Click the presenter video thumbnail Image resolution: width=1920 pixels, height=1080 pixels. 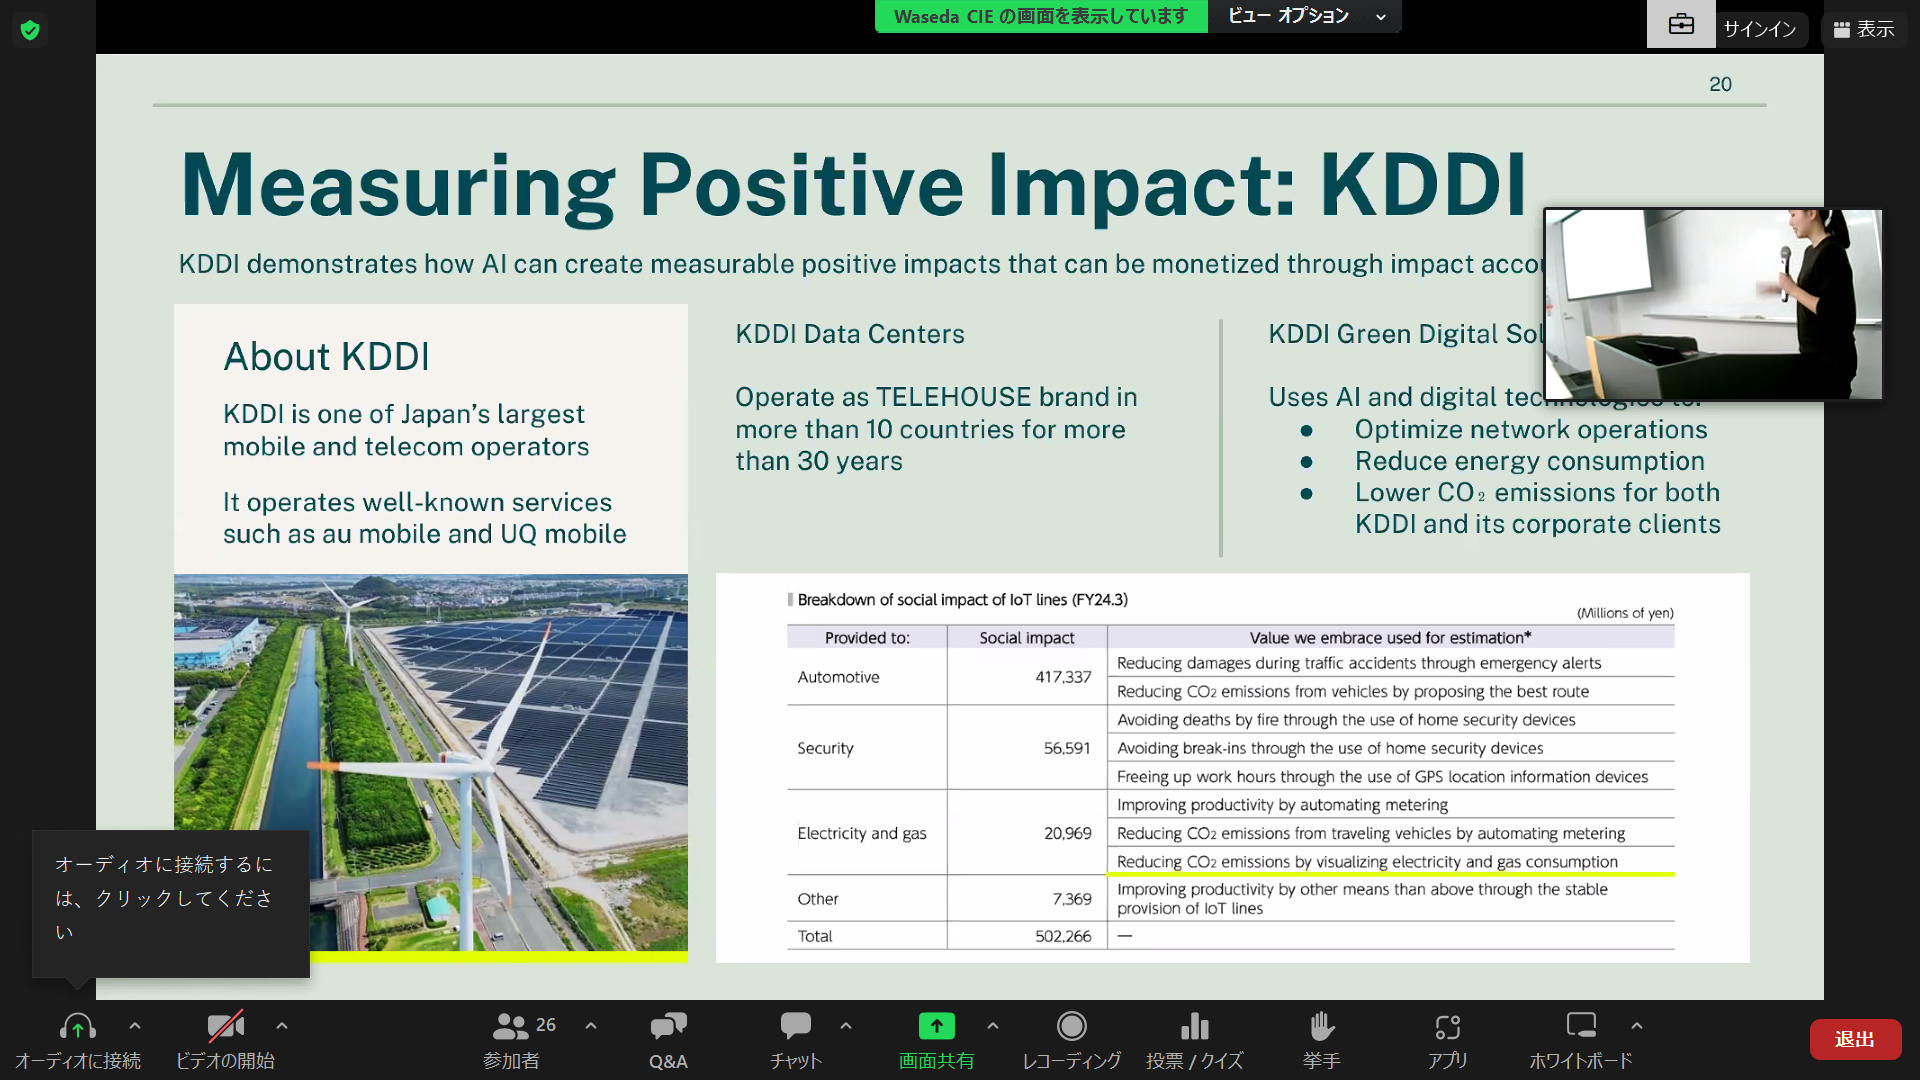(1713, 304)
